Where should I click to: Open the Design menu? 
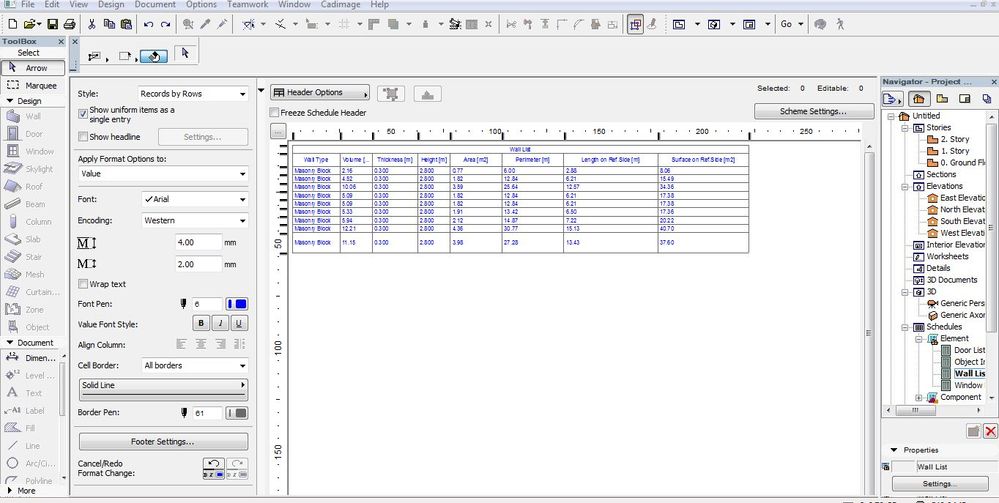pos(111,4)
